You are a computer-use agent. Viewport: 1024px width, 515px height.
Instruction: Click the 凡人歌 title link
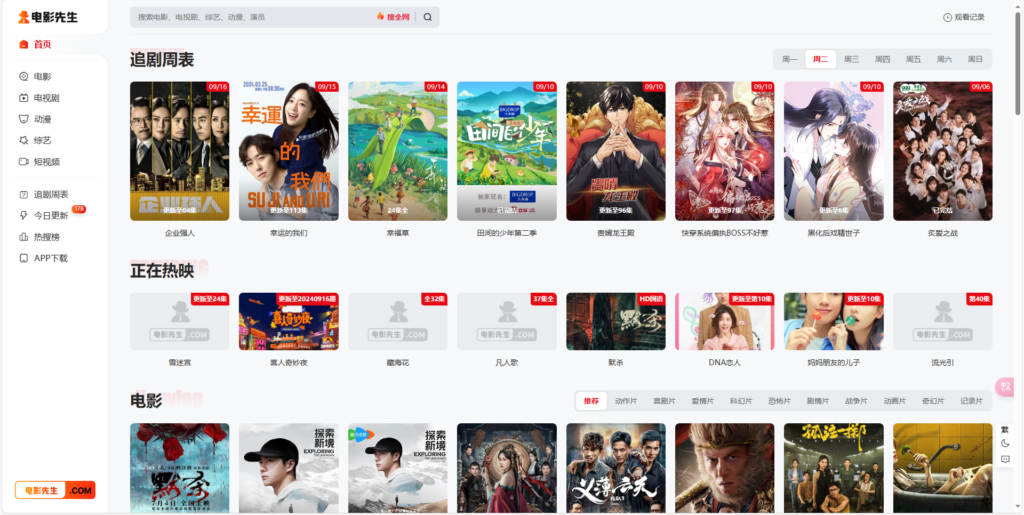coord(507,362)
